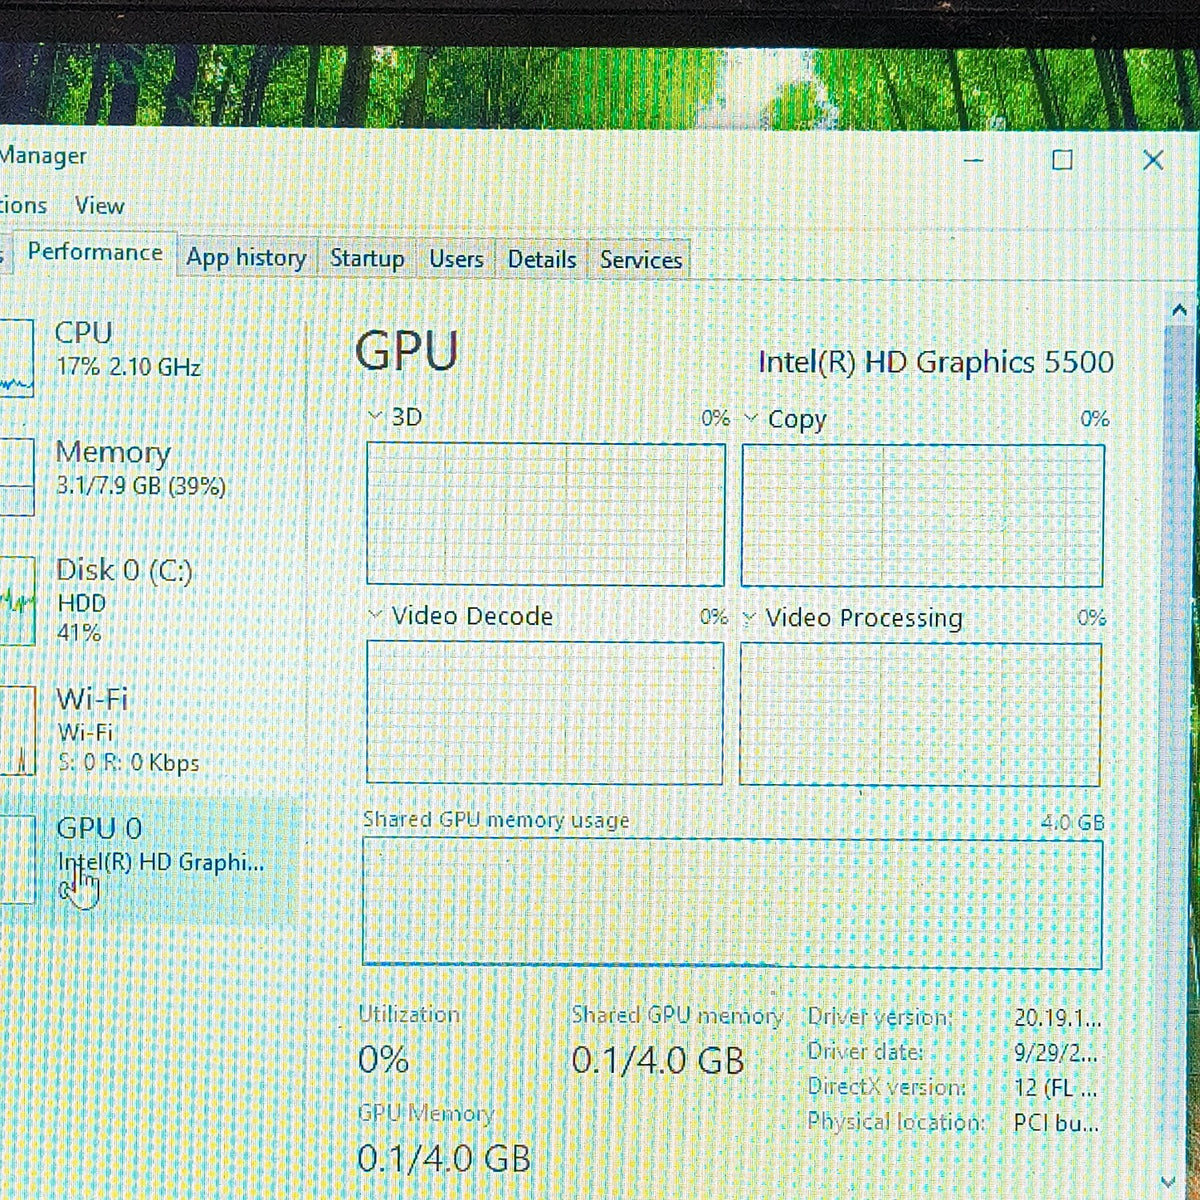The image size is (1200, 1200).
Task: Click the 17% 2.10 GHz CPU reading
Action: pos(129,367)
